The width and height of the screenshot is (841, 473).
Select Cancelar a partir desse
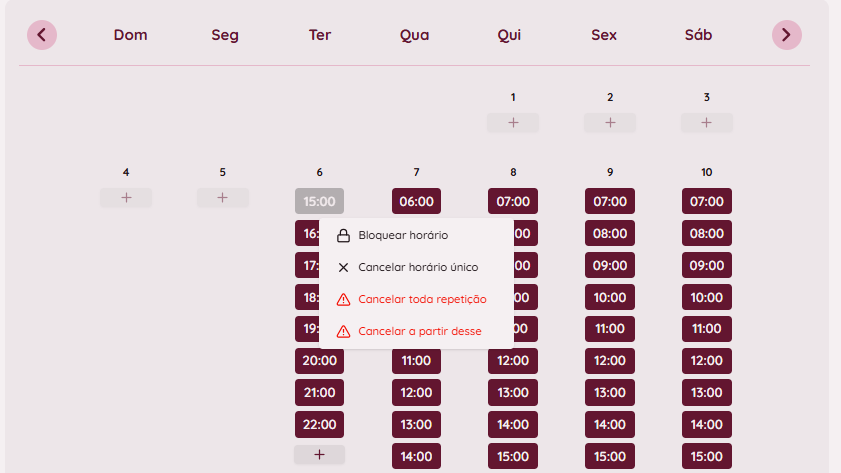click(x=419, y=331)
